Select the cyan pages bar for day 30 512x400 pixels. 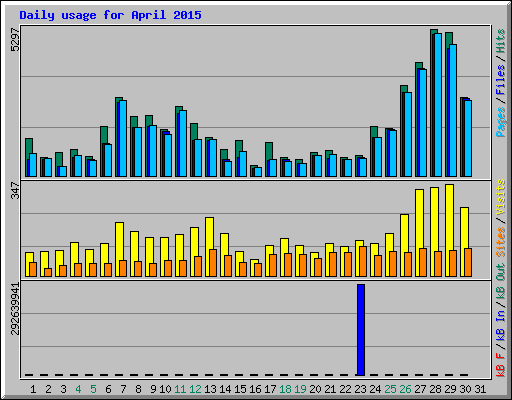coord(468,138)
